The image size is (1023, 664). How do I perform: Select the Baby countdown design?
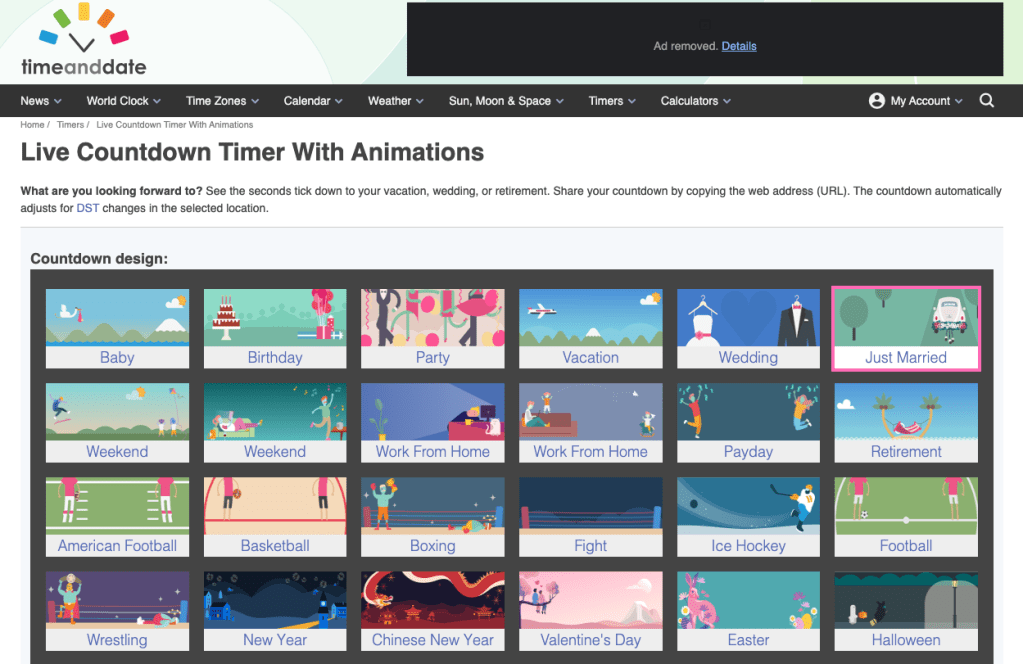(117, 328)
